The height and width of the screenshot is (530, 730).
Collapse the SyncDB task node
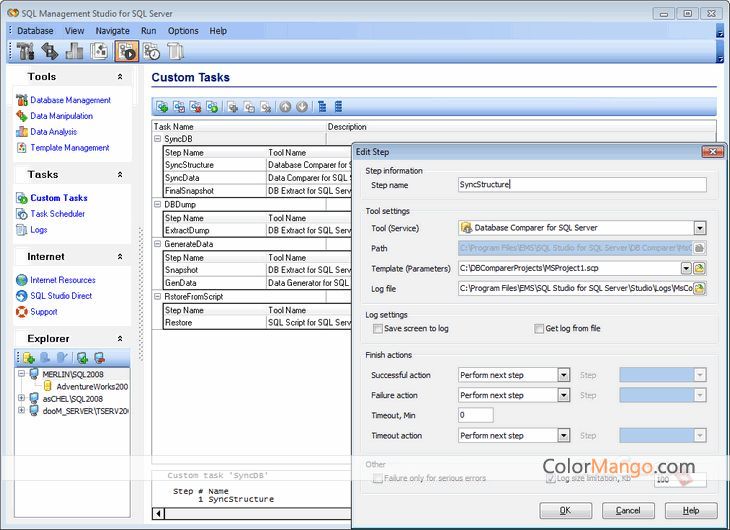tap(157, 139)
